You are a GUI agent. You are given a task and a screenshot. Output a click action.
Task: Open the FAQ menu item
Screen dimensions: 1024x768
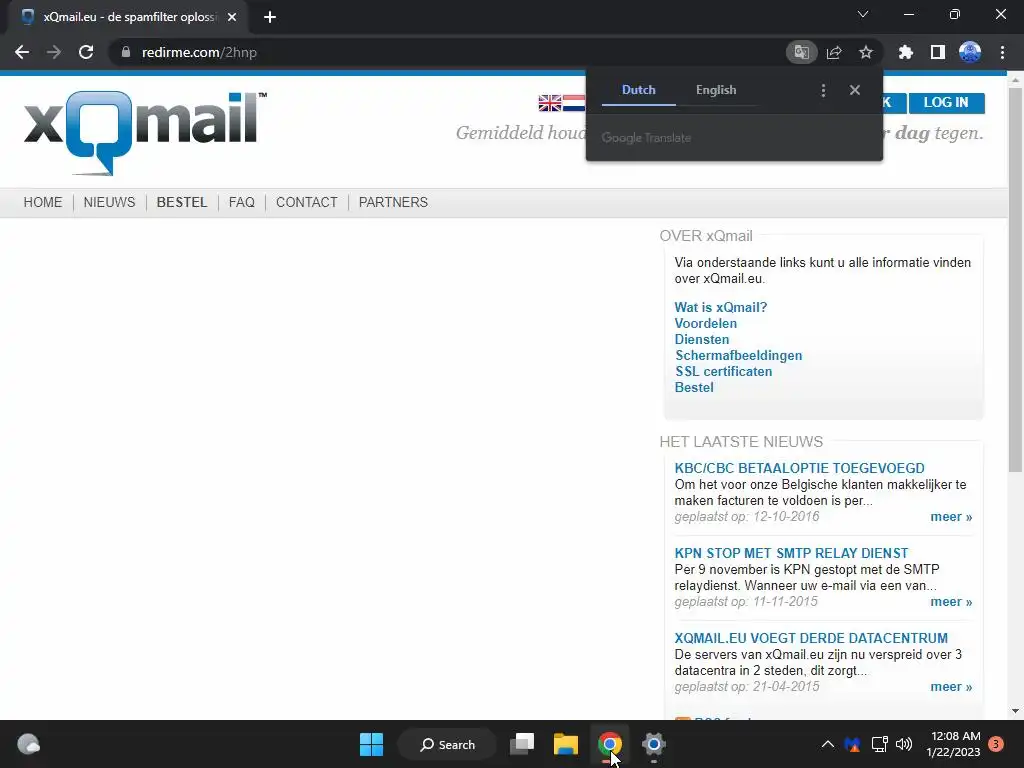(242, 202)
